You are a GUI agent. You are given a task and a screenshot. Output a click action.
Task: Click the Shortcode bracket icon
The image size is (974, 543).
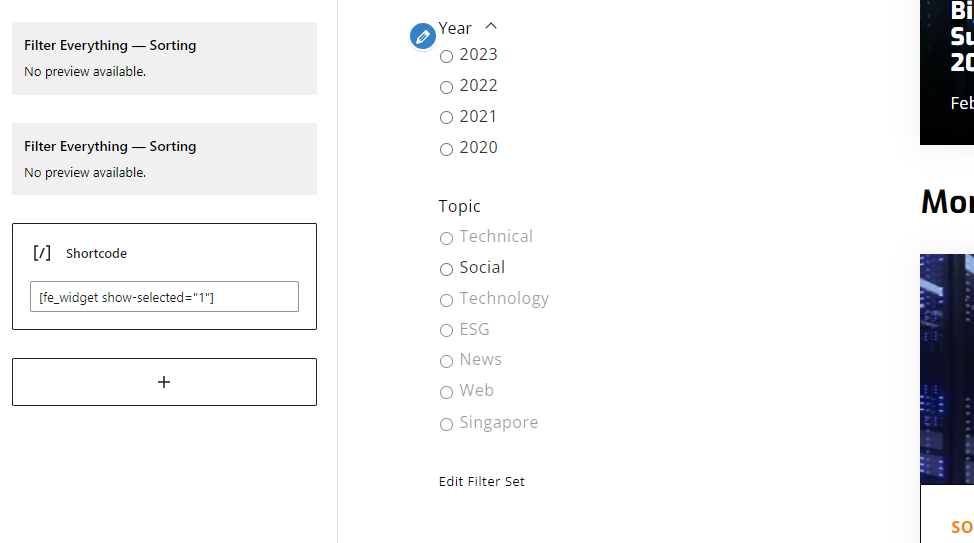pyautogui.click(x=42, y=253)
